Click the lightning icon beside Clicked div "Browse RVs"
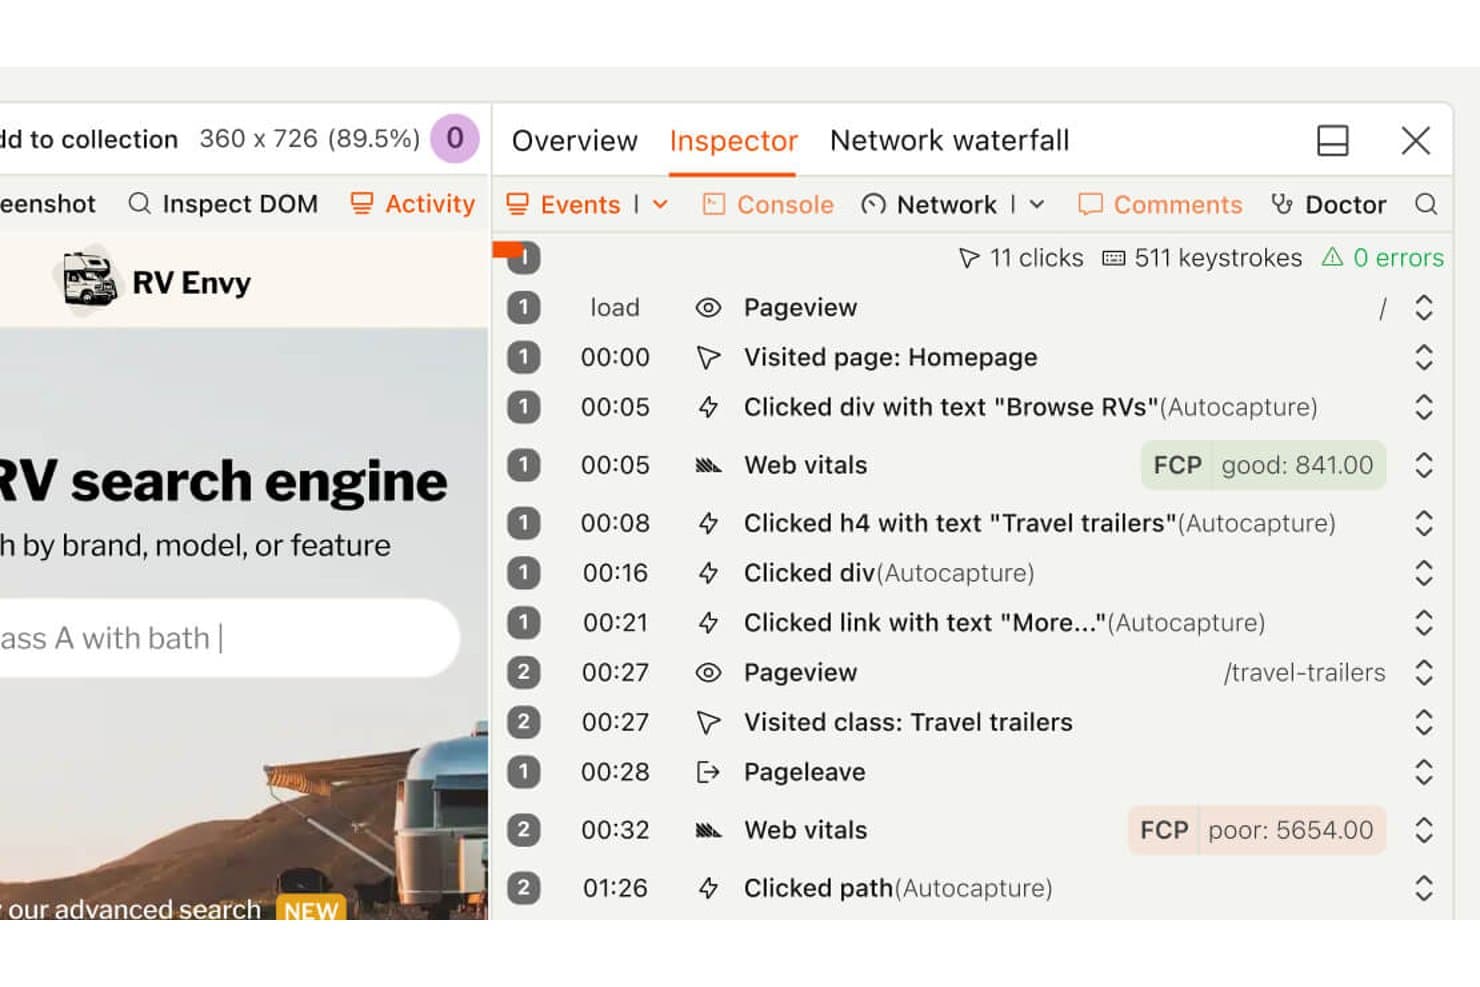1480x987 pixels. point(708,407)
